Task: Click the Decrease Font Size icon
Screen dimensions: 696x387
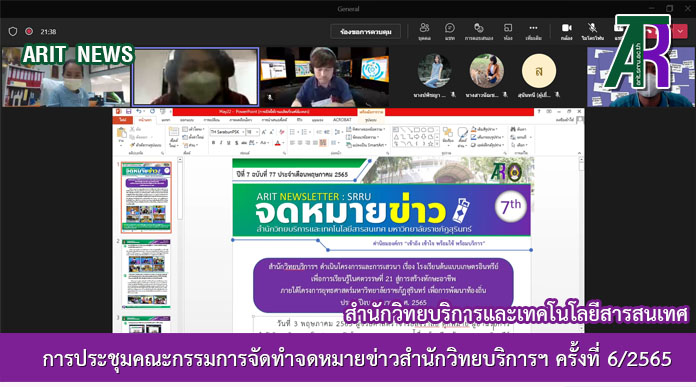Action: pos(272,132)
